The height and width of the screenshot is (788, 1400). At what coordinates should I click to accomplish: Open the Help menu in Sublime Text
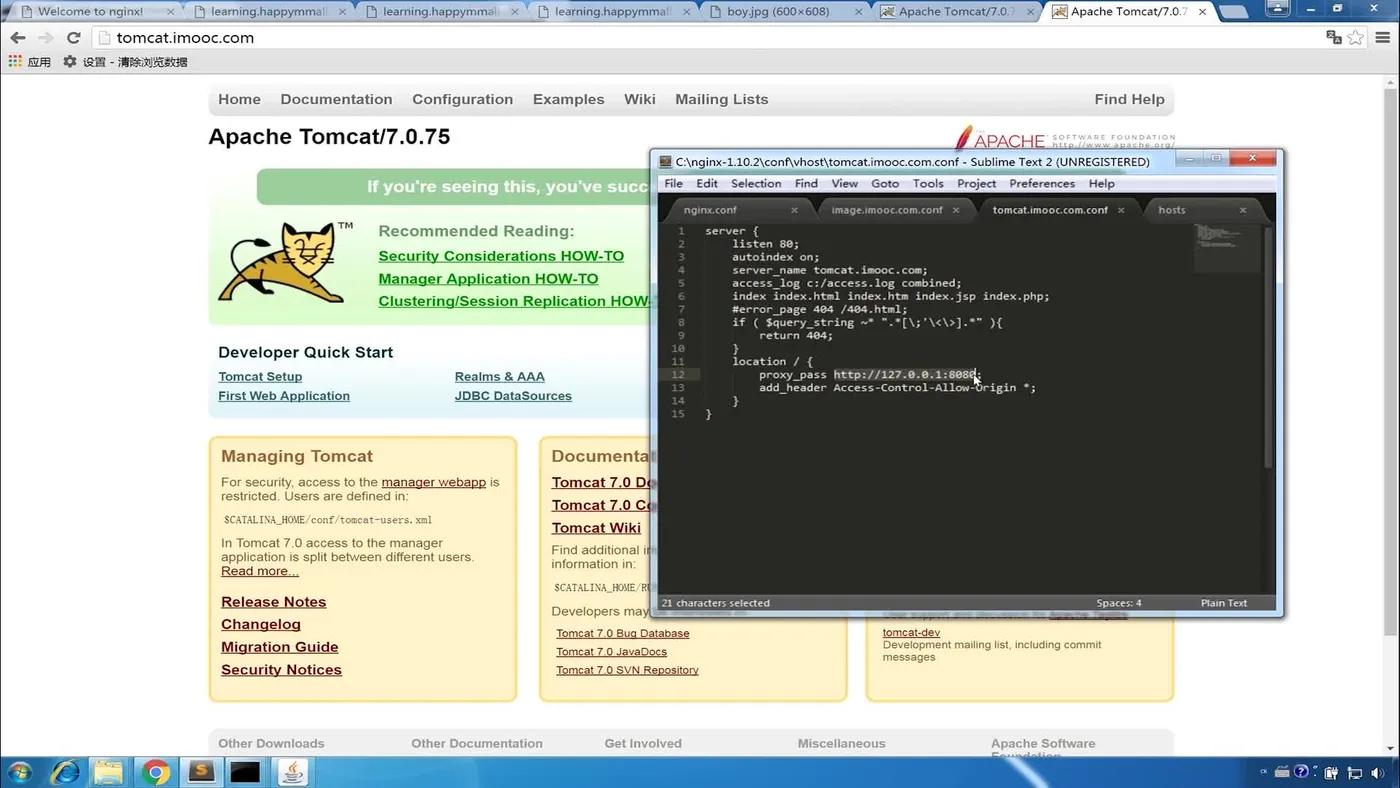click(1101, 184)
